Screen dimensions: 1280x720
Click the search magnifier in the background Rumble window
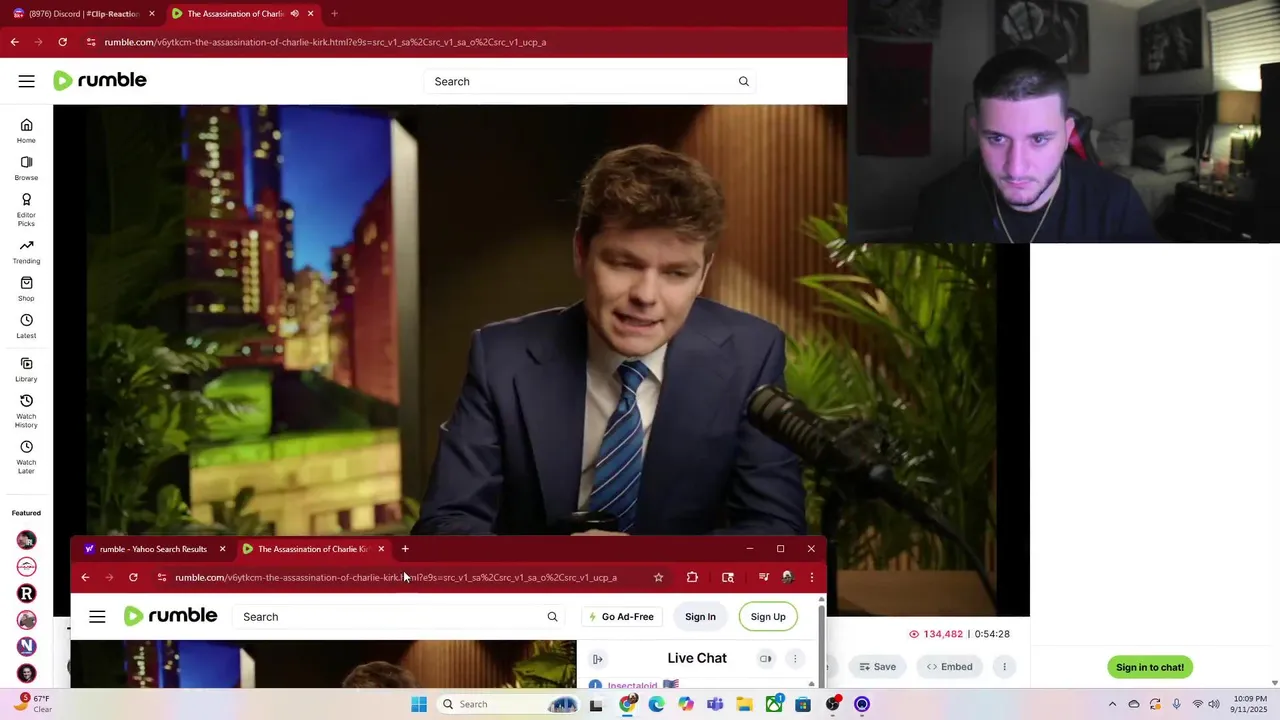pyautogui.click(x=743, y=81)
